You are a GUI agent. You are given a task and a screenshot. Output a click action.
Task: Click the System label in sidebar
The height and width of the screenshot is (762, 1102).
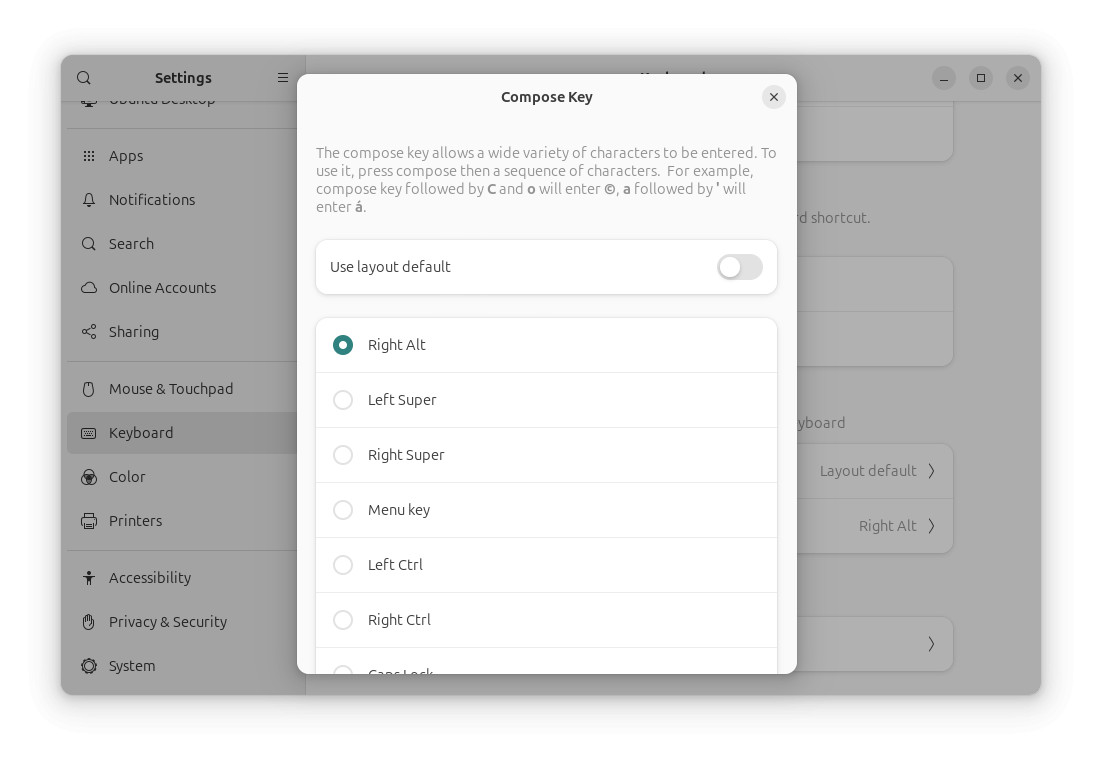click(x=132, y=666)
